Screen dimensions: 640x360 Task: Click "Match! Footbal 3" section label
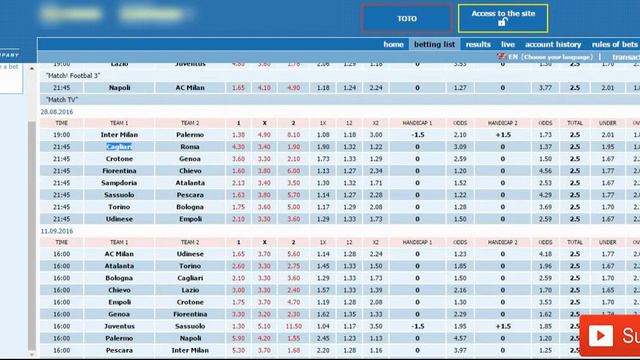[x=73, y=76]
